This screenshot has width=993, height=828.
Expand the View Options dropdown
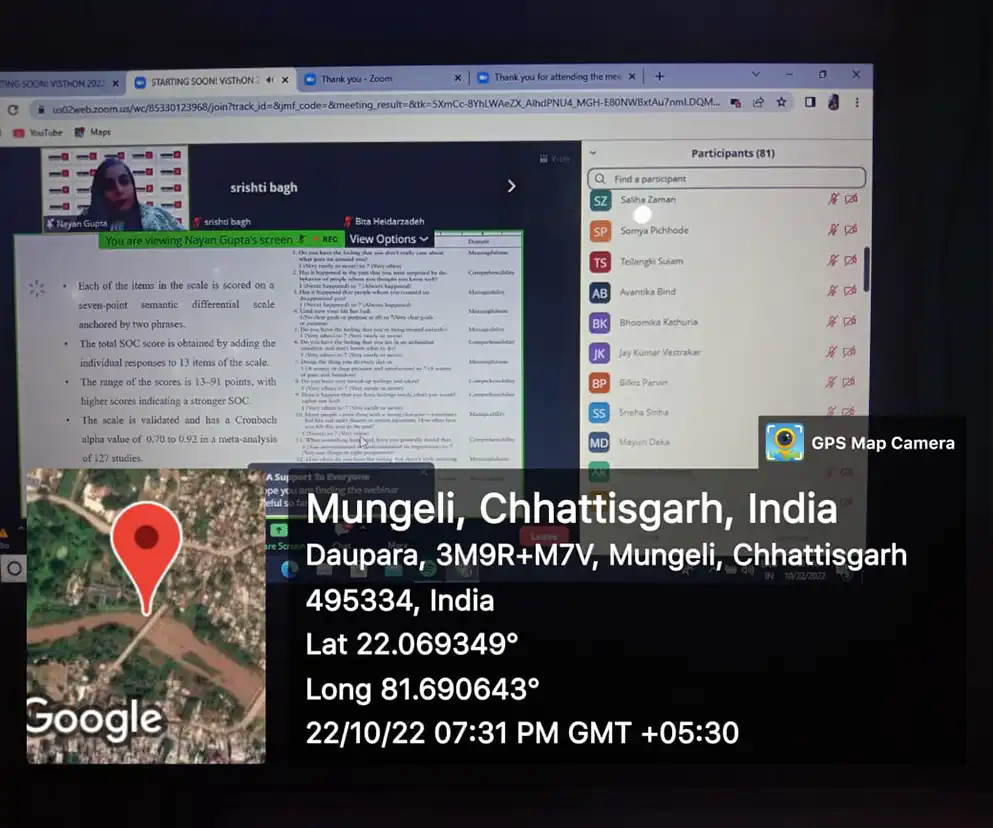[389, 239]
